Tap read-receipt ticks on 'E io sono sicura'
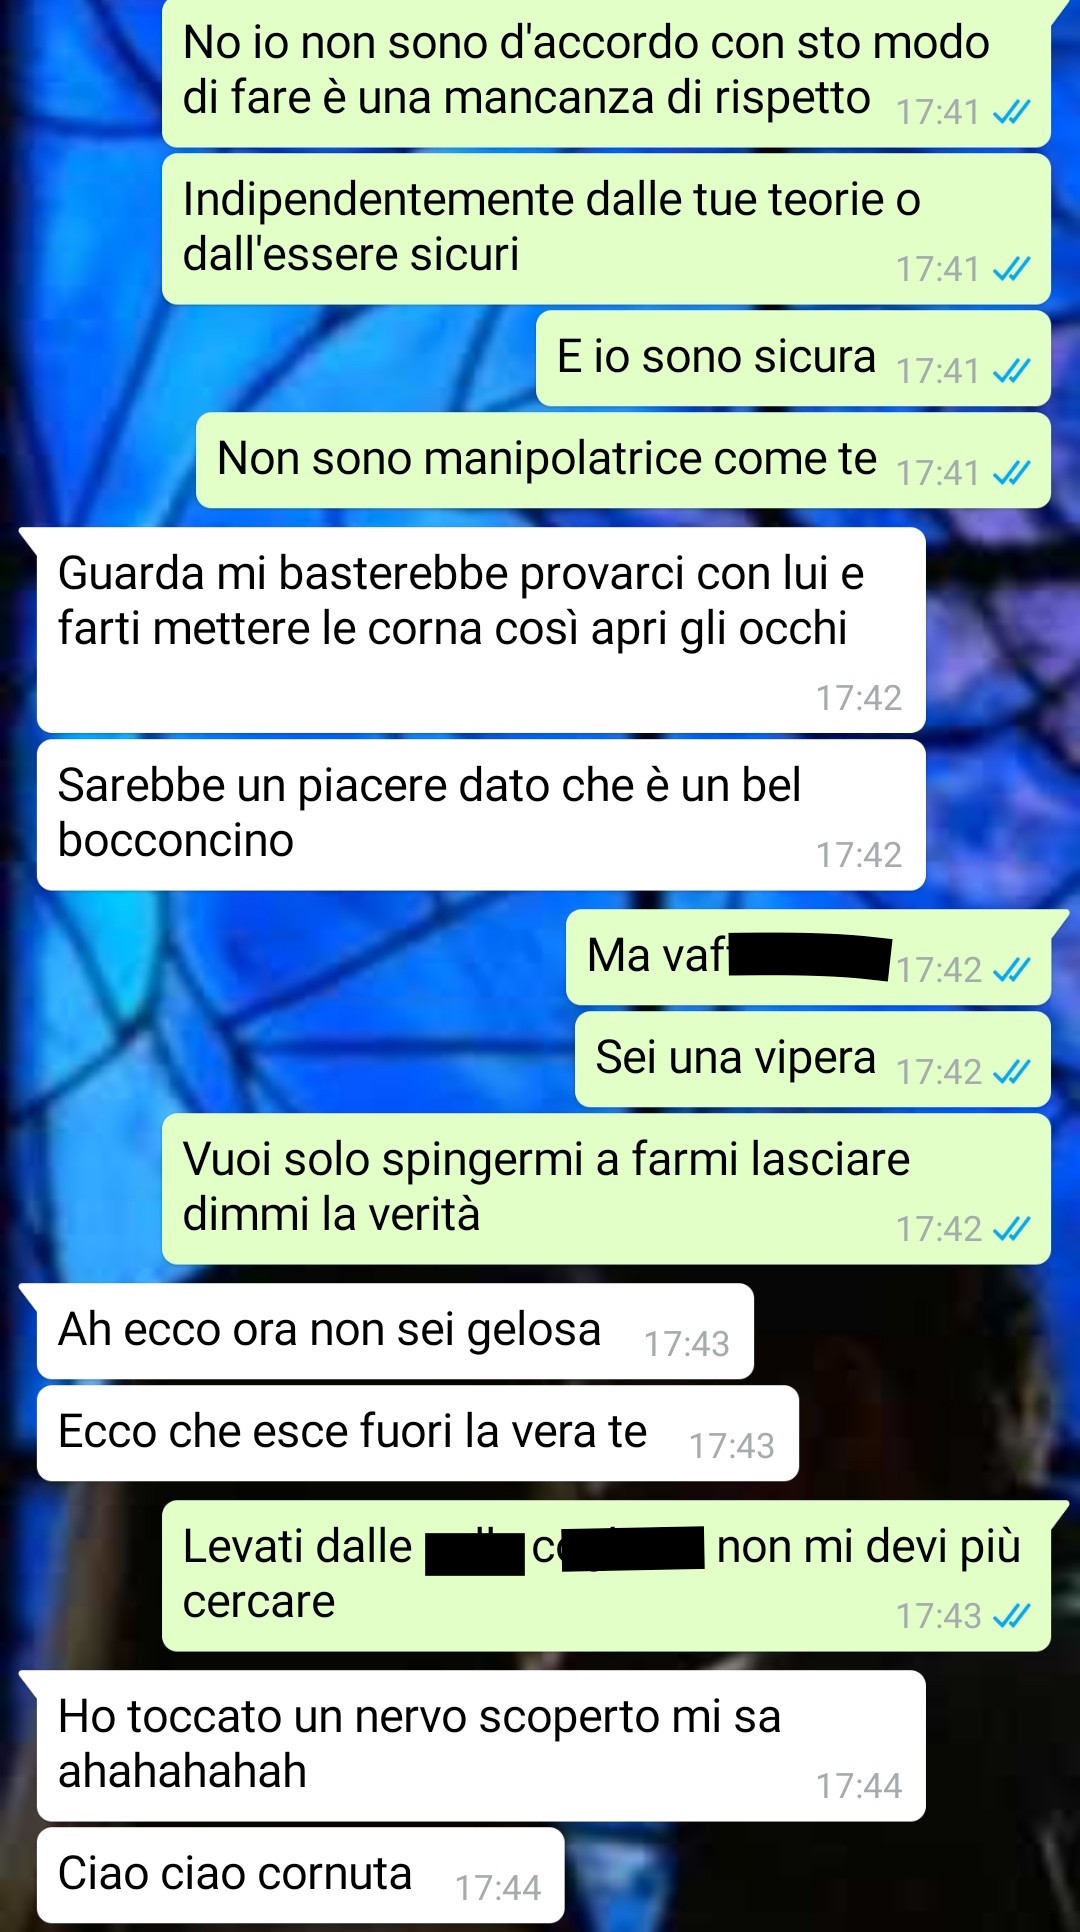Image resolution: width=1080 pixels, height=1932 pixels. [1011, 371]
